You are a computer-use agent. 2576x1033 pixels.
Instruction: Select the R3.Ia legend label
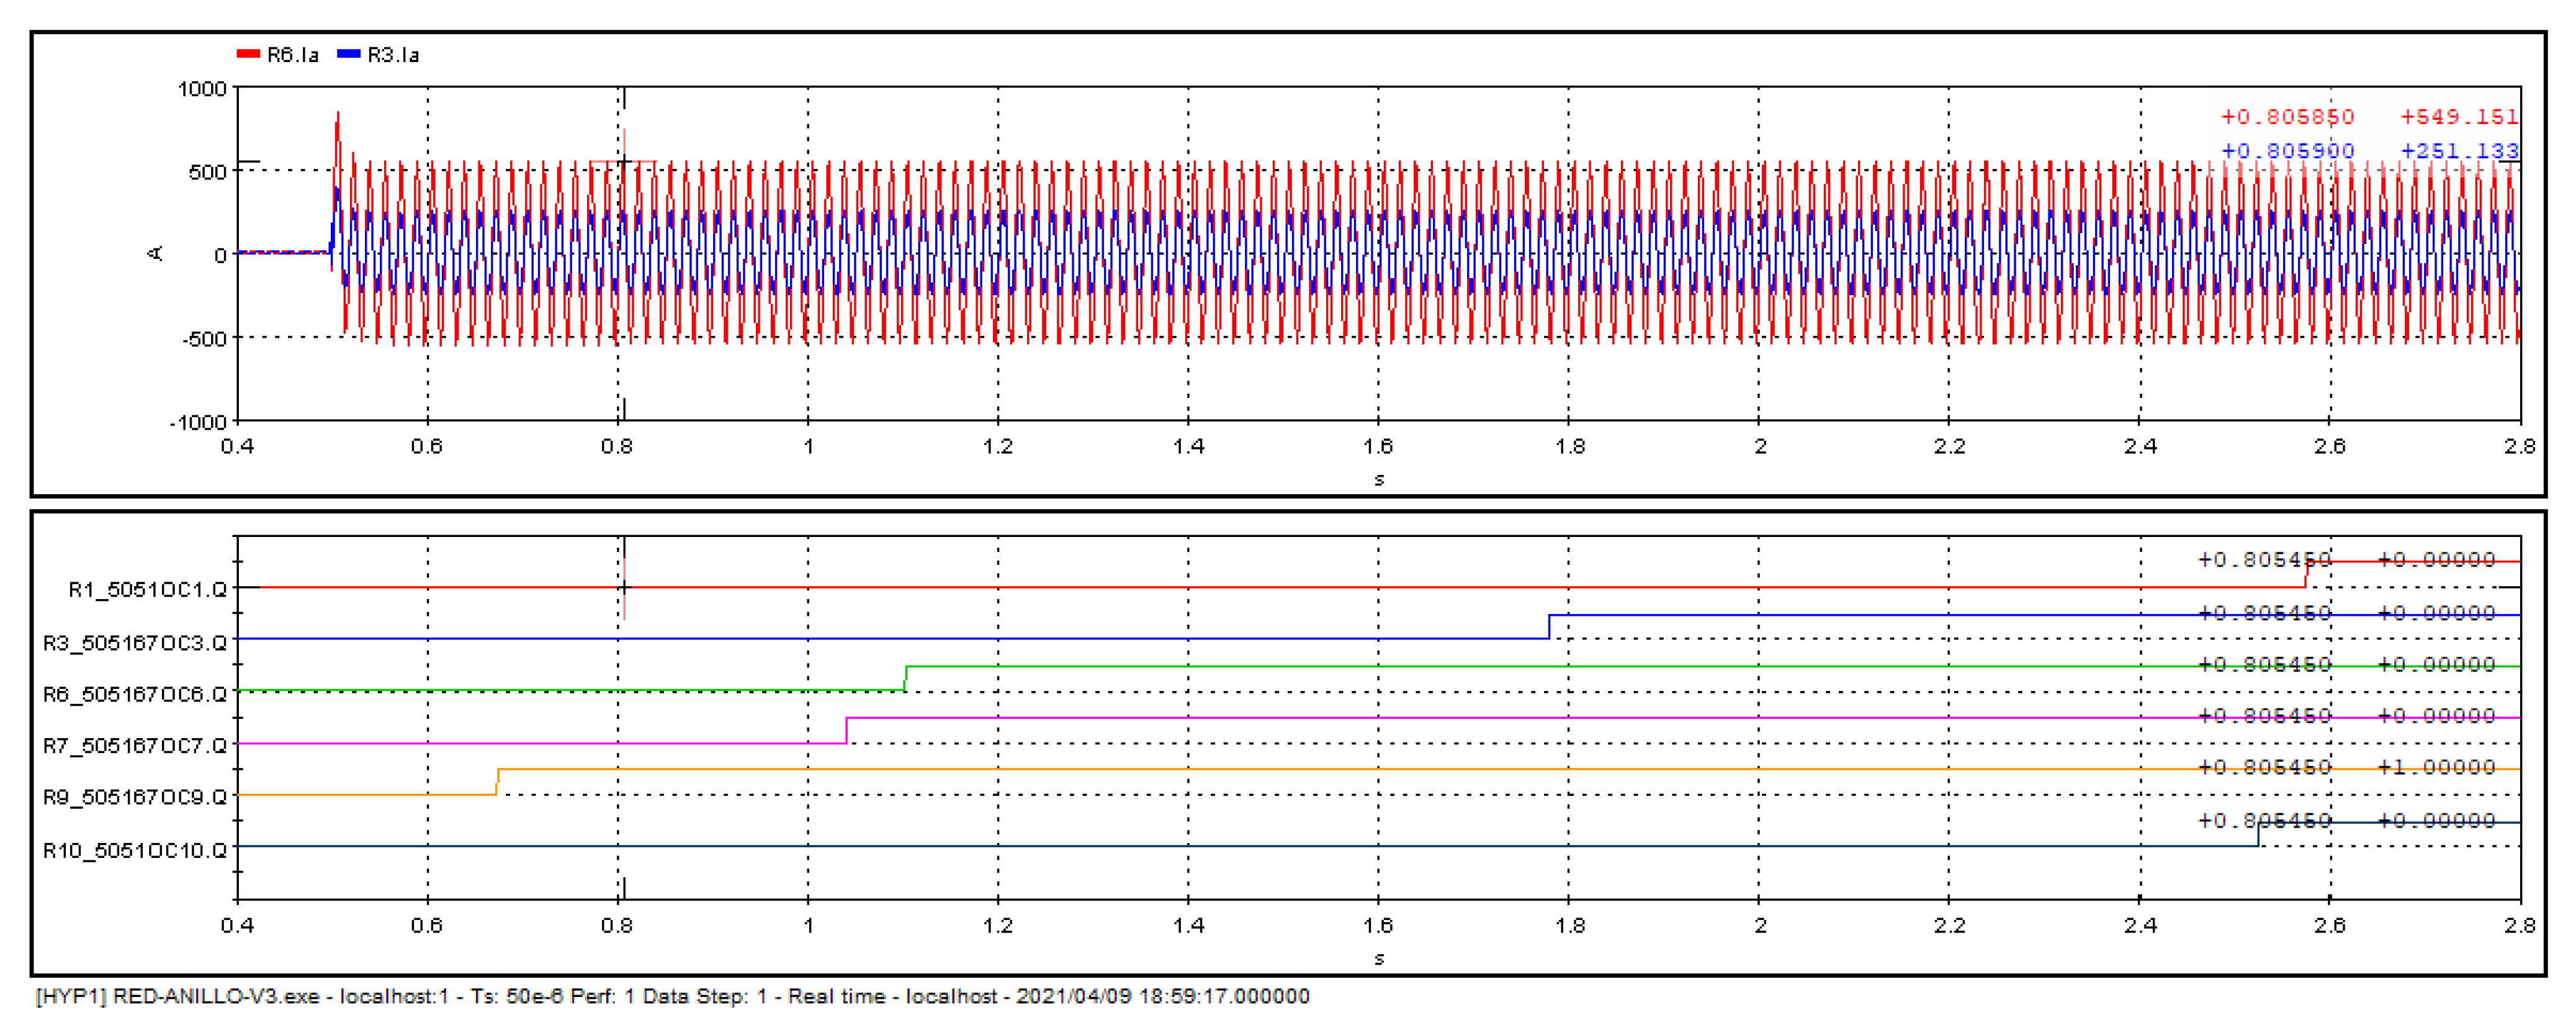pyautogui.click(x=393, y=55)
